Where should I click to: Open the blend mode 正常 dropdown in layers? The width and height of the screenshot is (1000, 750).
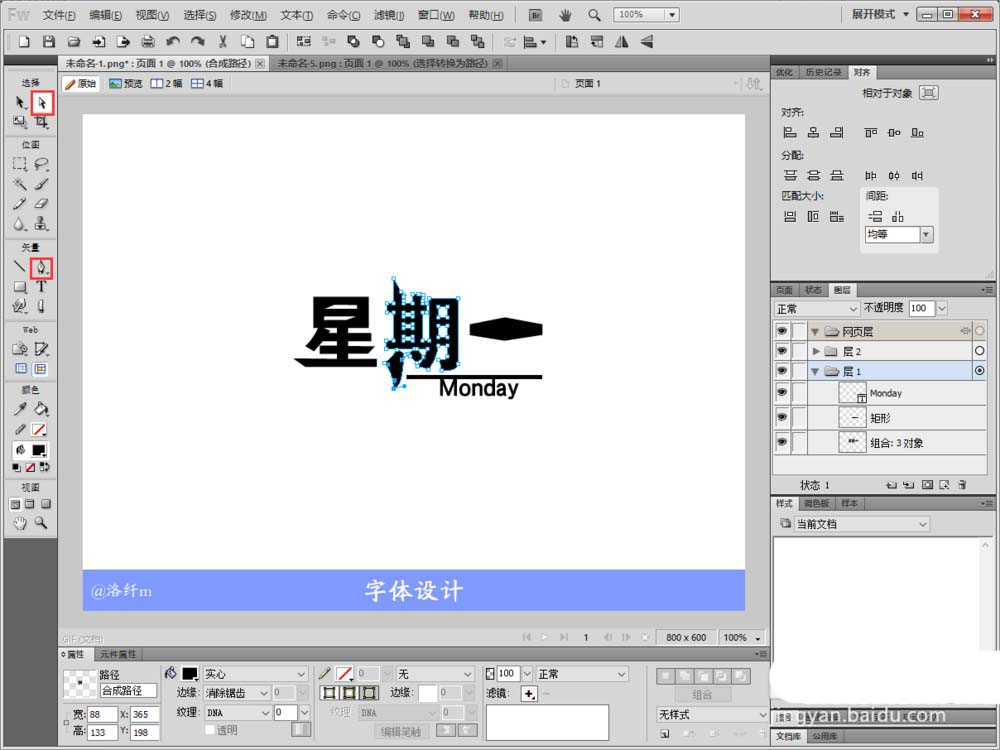click(816, 309)
